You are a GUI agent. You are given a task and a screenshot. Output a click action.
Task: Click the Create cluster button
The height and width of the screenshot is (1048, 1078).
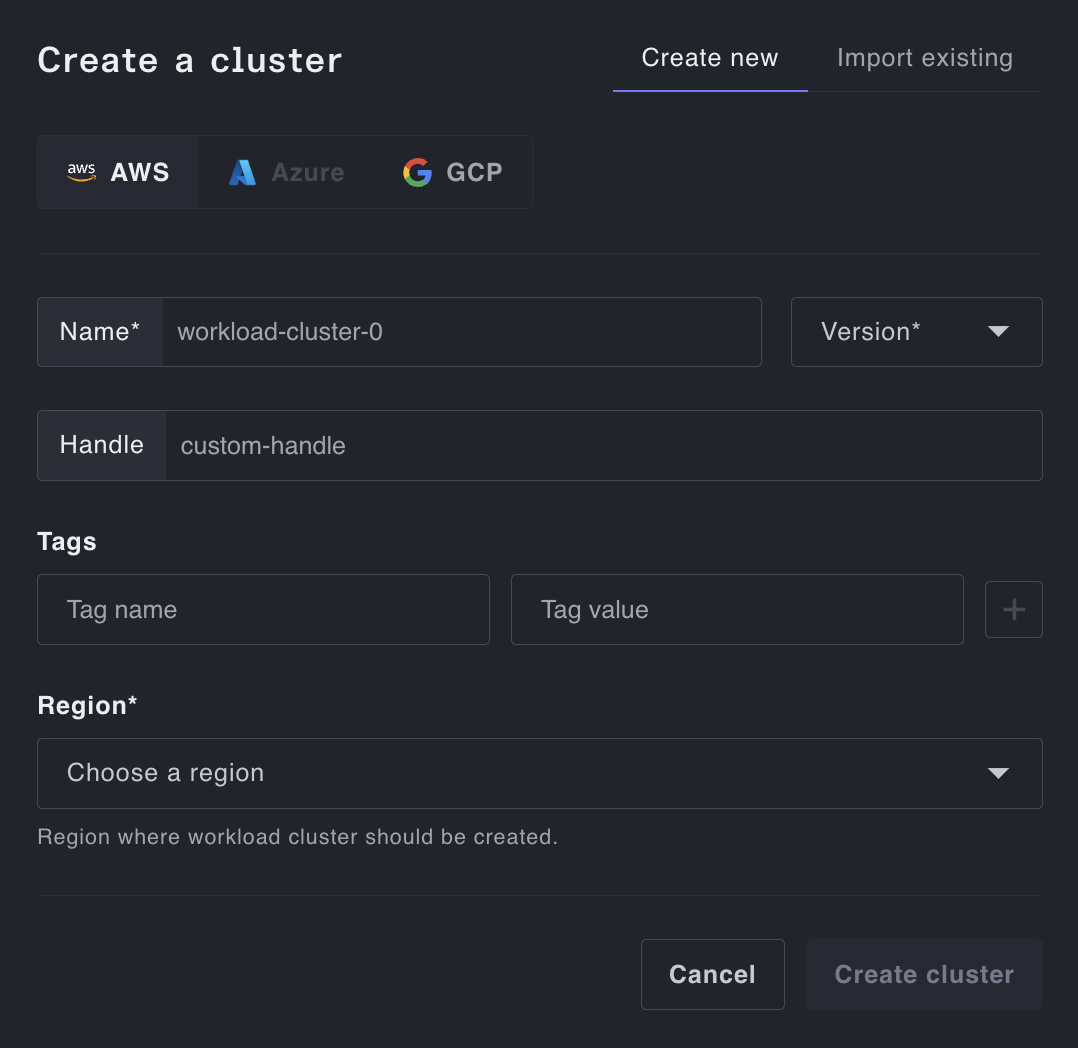[924, 974]
